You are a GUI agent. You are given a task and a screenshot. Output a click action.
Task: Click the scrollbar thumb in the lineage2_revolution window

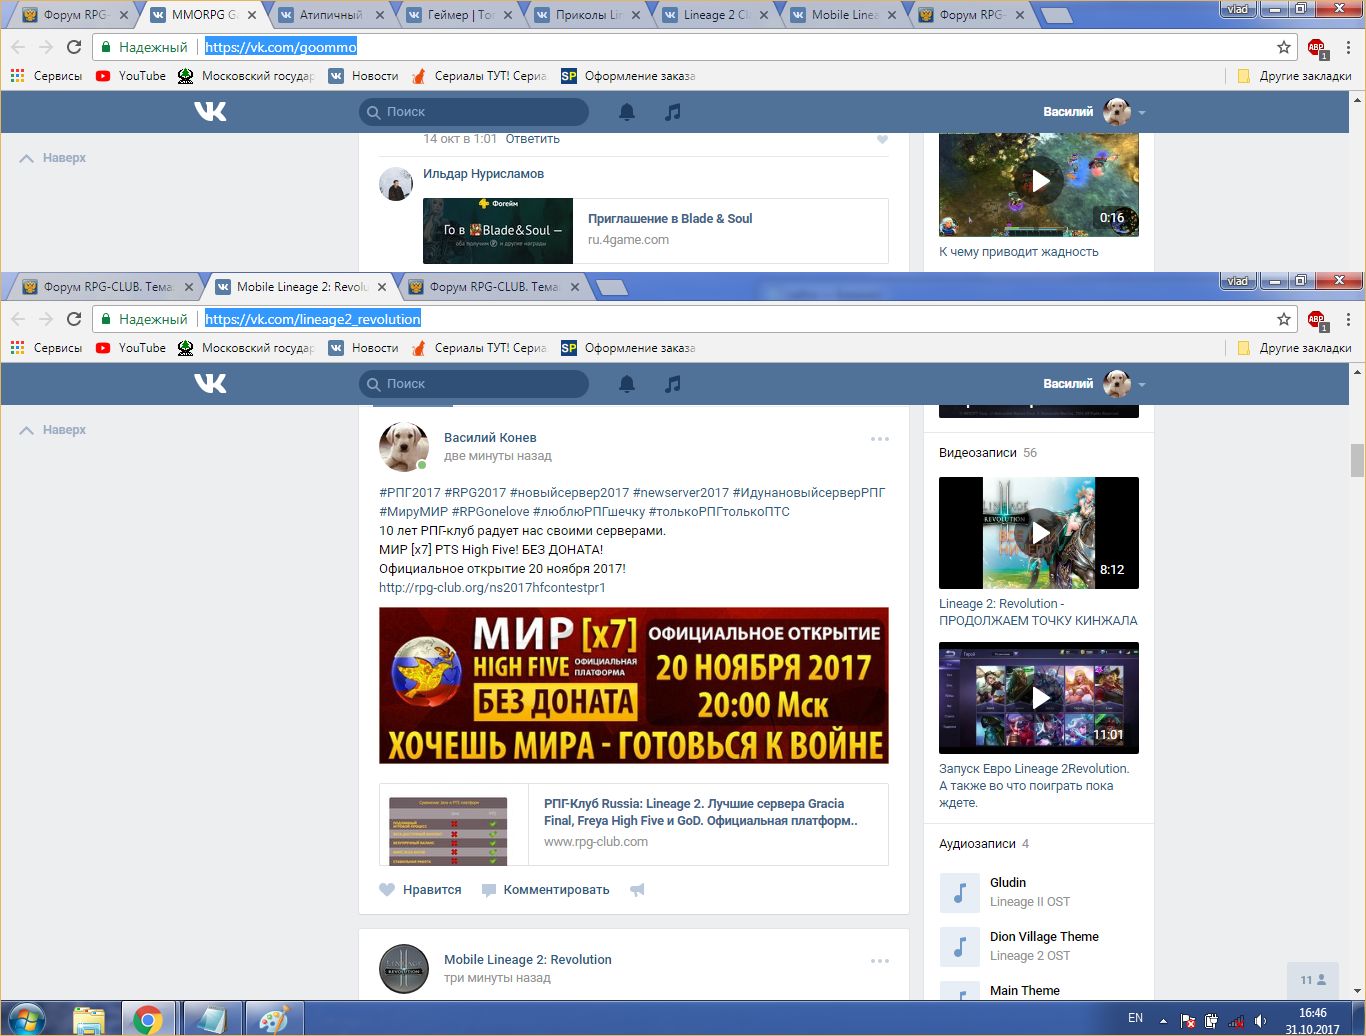pyautogui.click(x=1357, y=460)
